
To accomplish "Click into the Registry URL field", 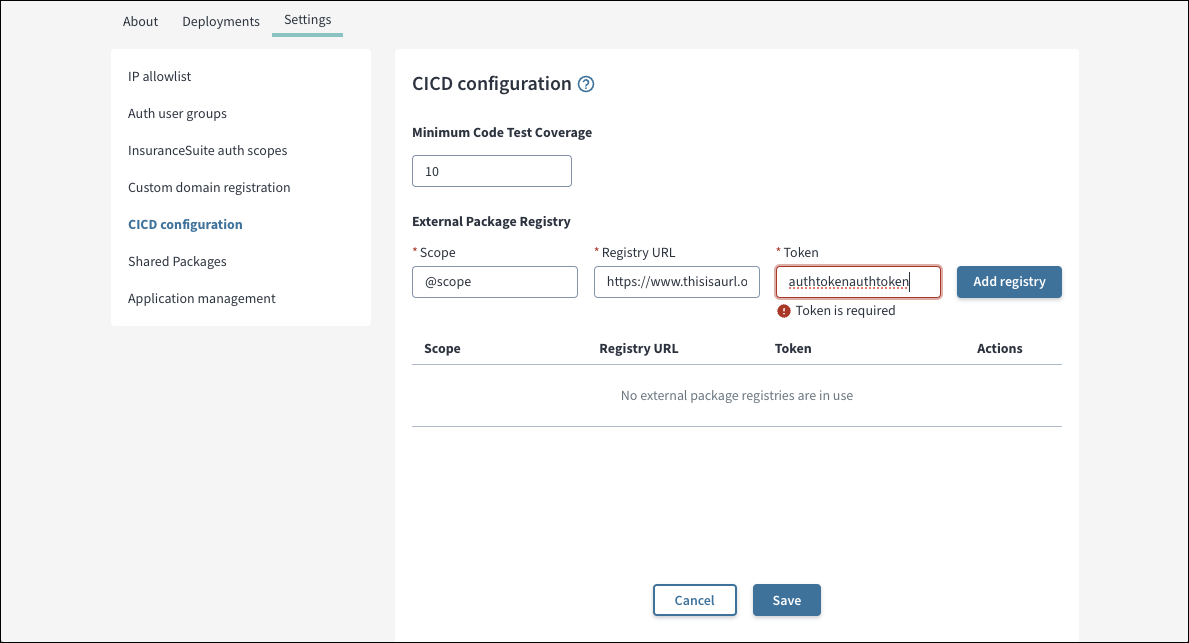I will (676, 282).
